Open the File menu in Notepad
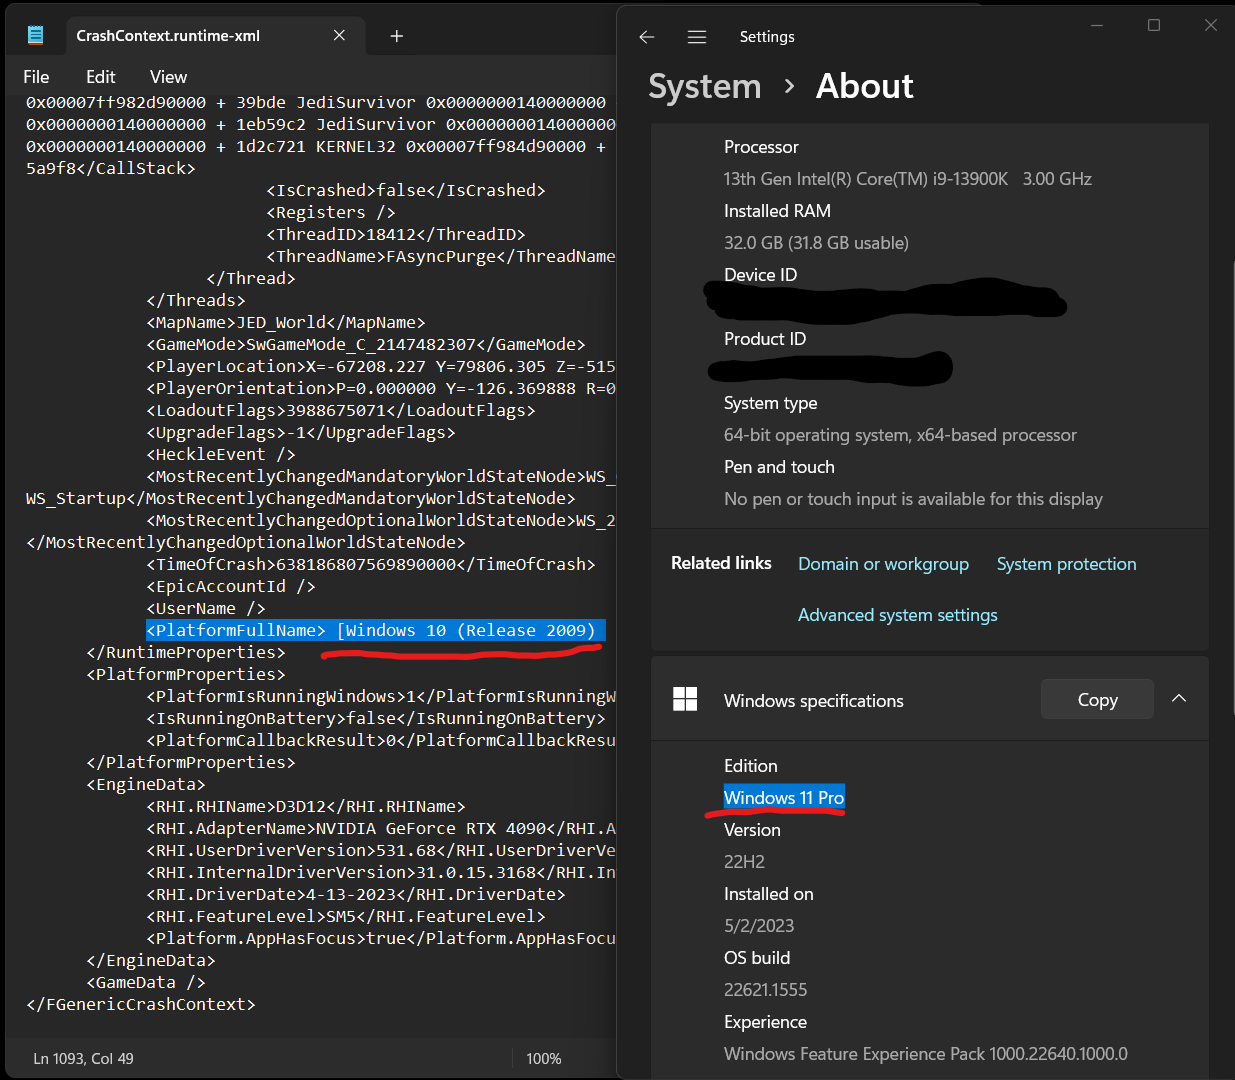Image resolution: width=1235 pixels, height=1080 pixels. (36, 77)
